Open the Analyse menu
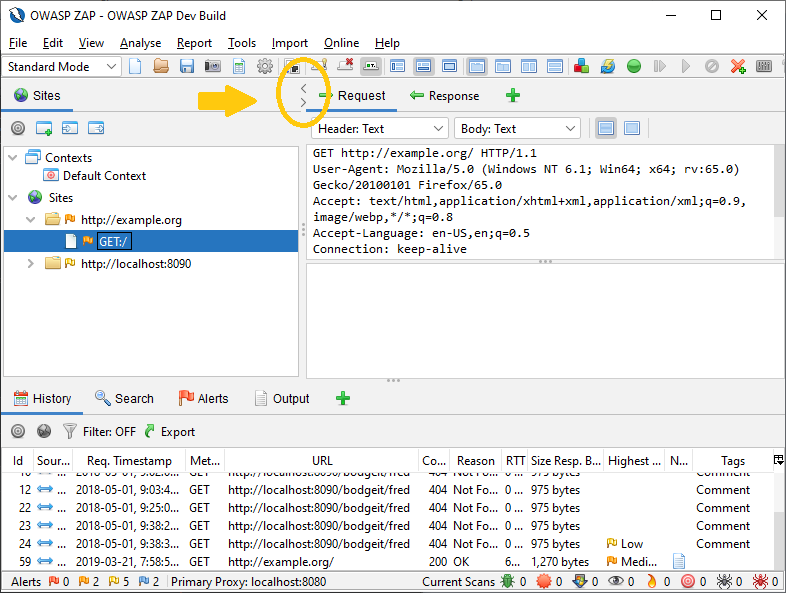 tap(140, 43)
